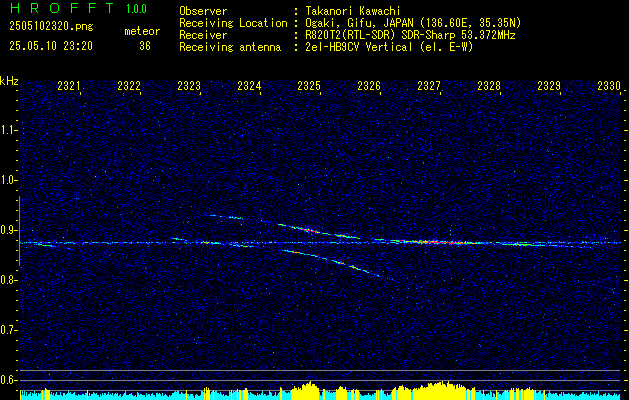Click the 0.9 kHz frequency label
Image resolution: width=629 pixels, height=400 pixels.
point(8,230)
